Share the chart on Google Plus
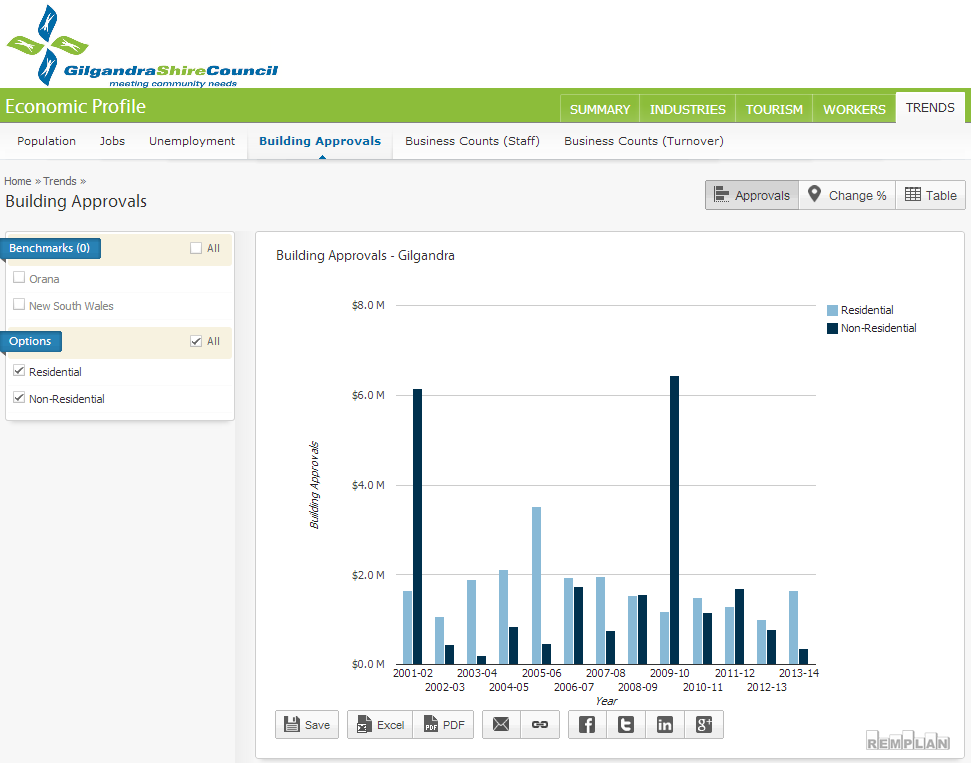This screenshot has width=971, height=763. [x=704, y=724]
